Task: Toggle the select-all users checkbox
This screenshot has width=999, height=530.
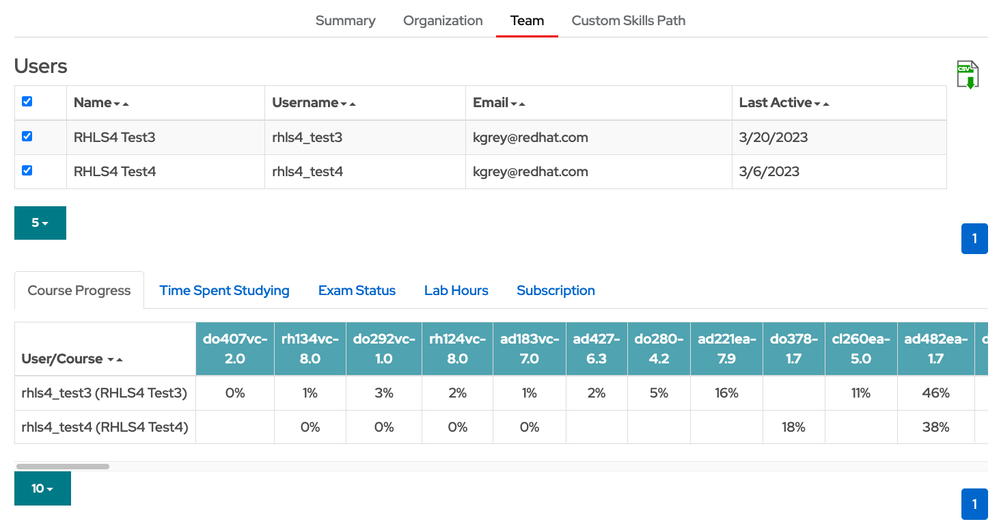Action: pyautogui.click(x=27, y=102)
